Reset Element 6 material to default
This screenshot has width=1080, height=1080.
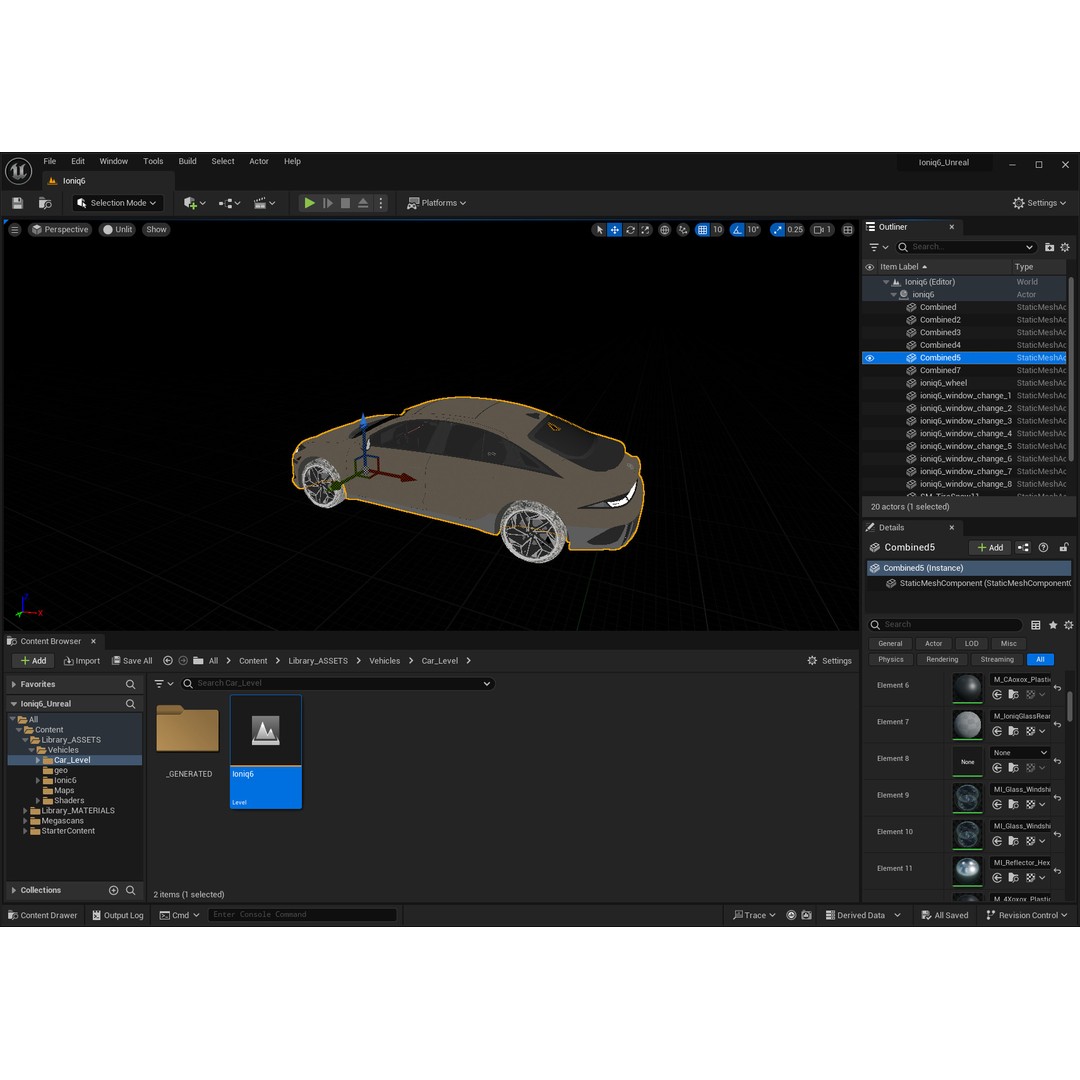click(x=1057, y=687)
